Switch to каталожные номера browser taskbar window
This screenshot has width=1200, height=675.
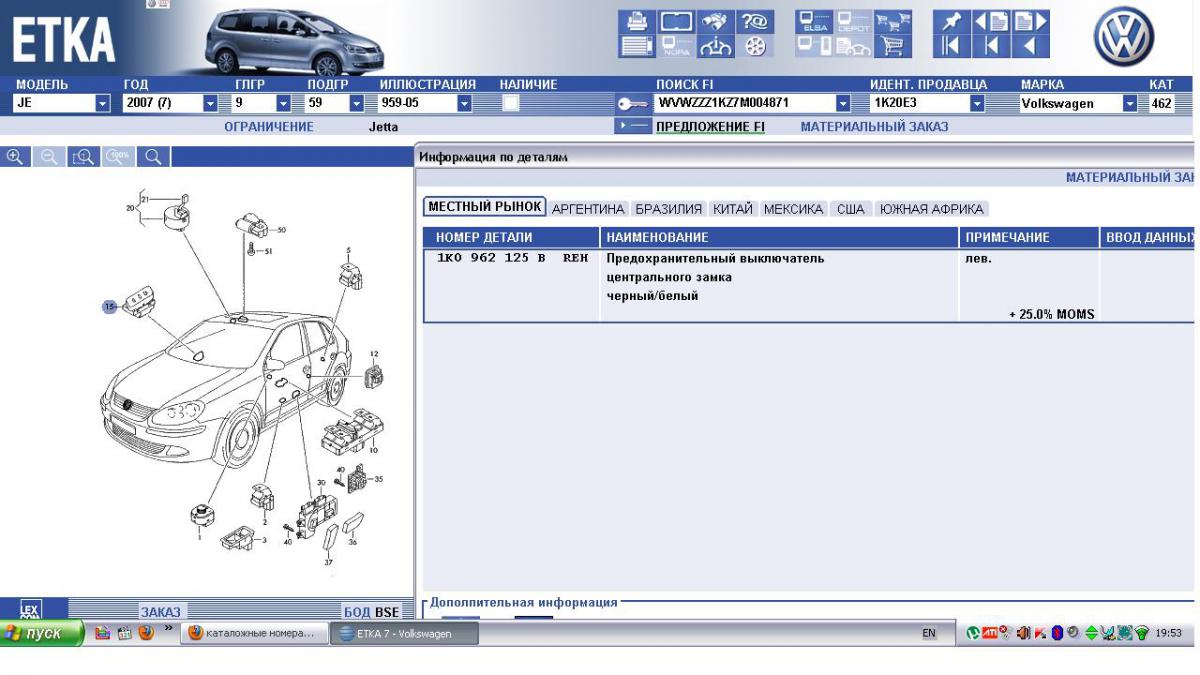[x=256, y=633]
